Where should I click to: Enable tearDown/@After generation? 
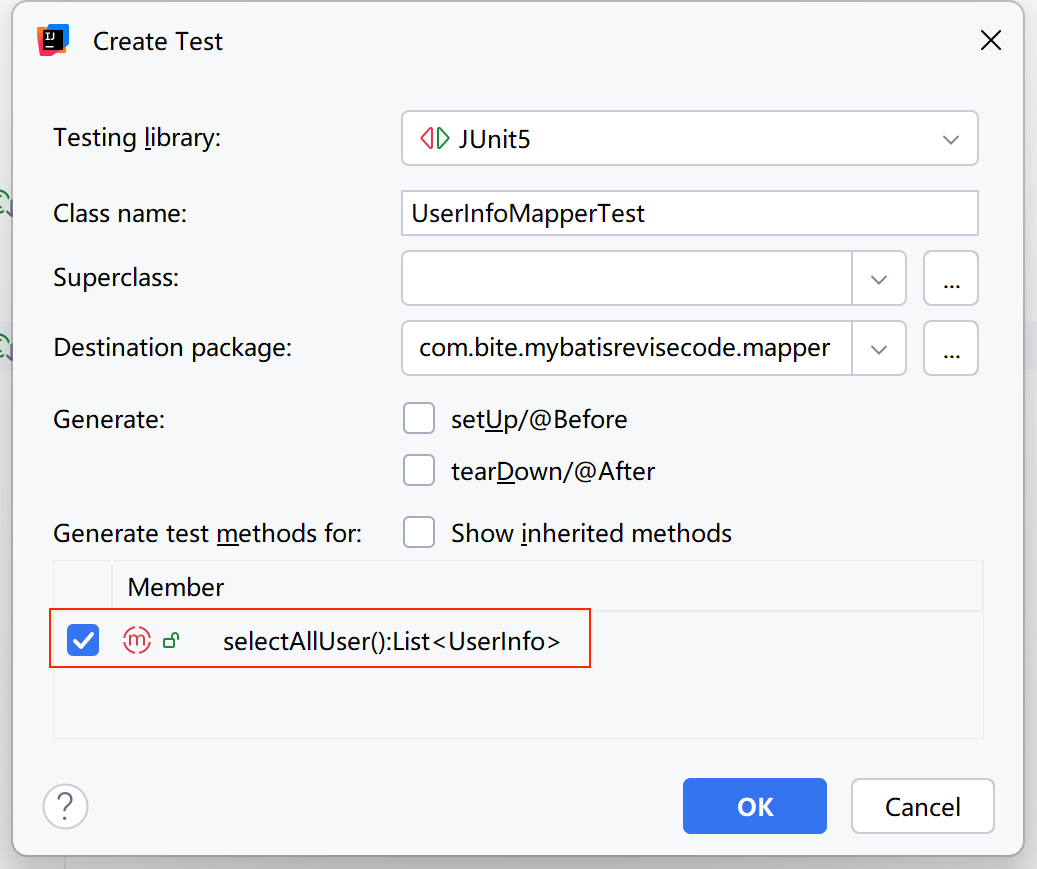(419, 471)
